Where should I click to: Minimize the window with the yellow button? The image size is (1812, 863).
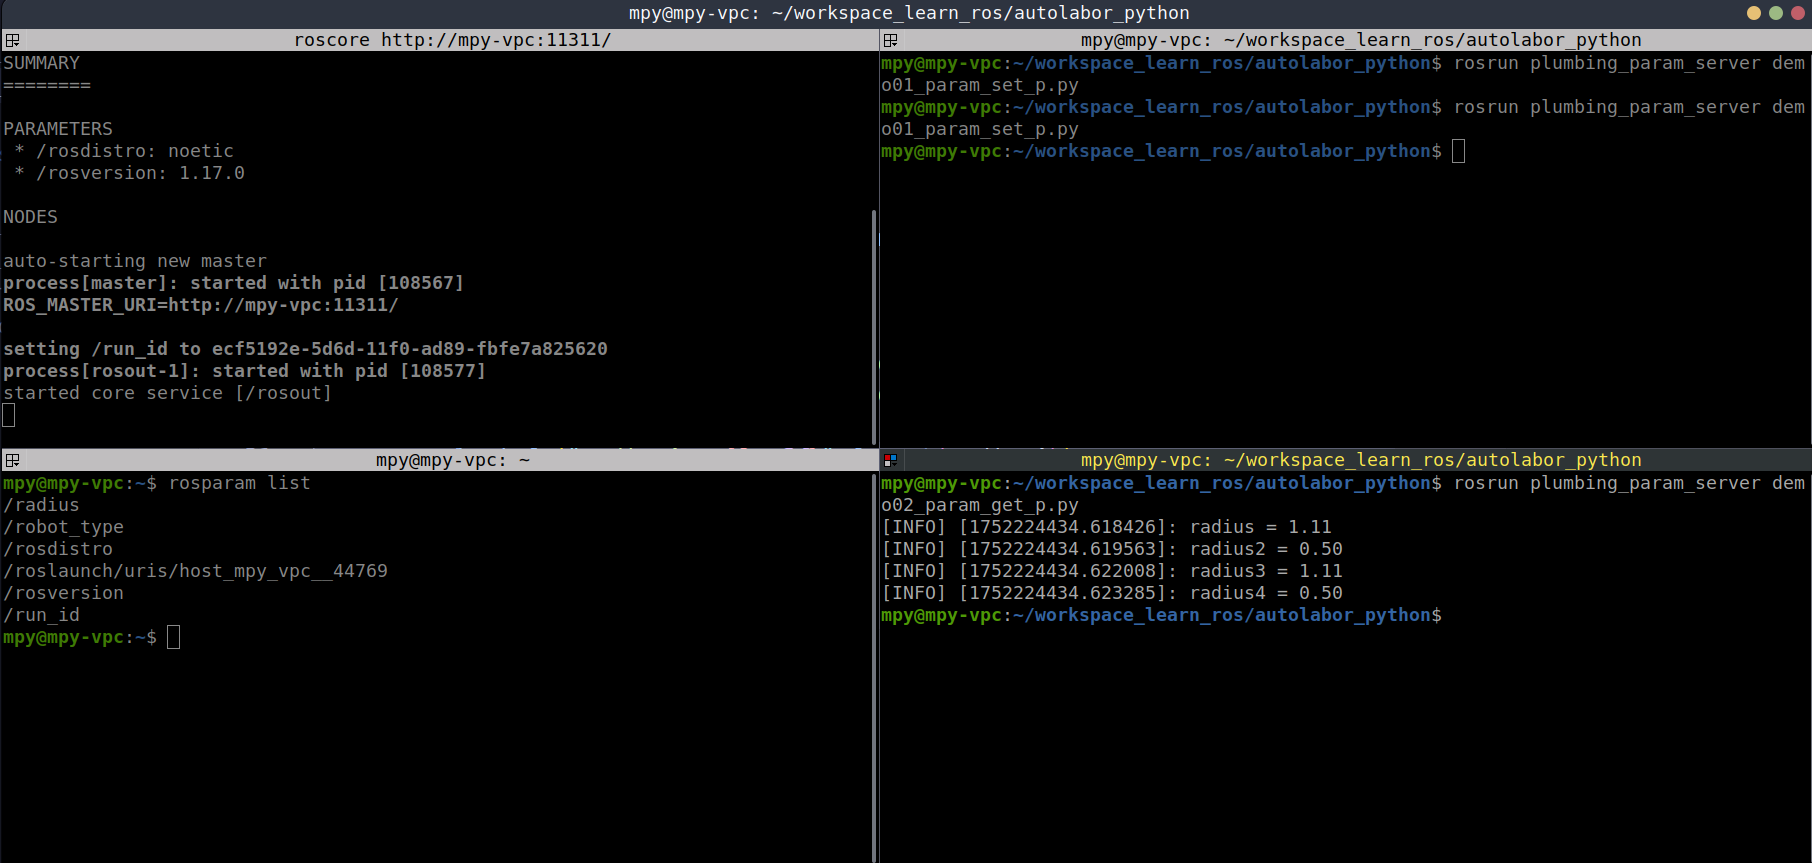pos(1754,13)
